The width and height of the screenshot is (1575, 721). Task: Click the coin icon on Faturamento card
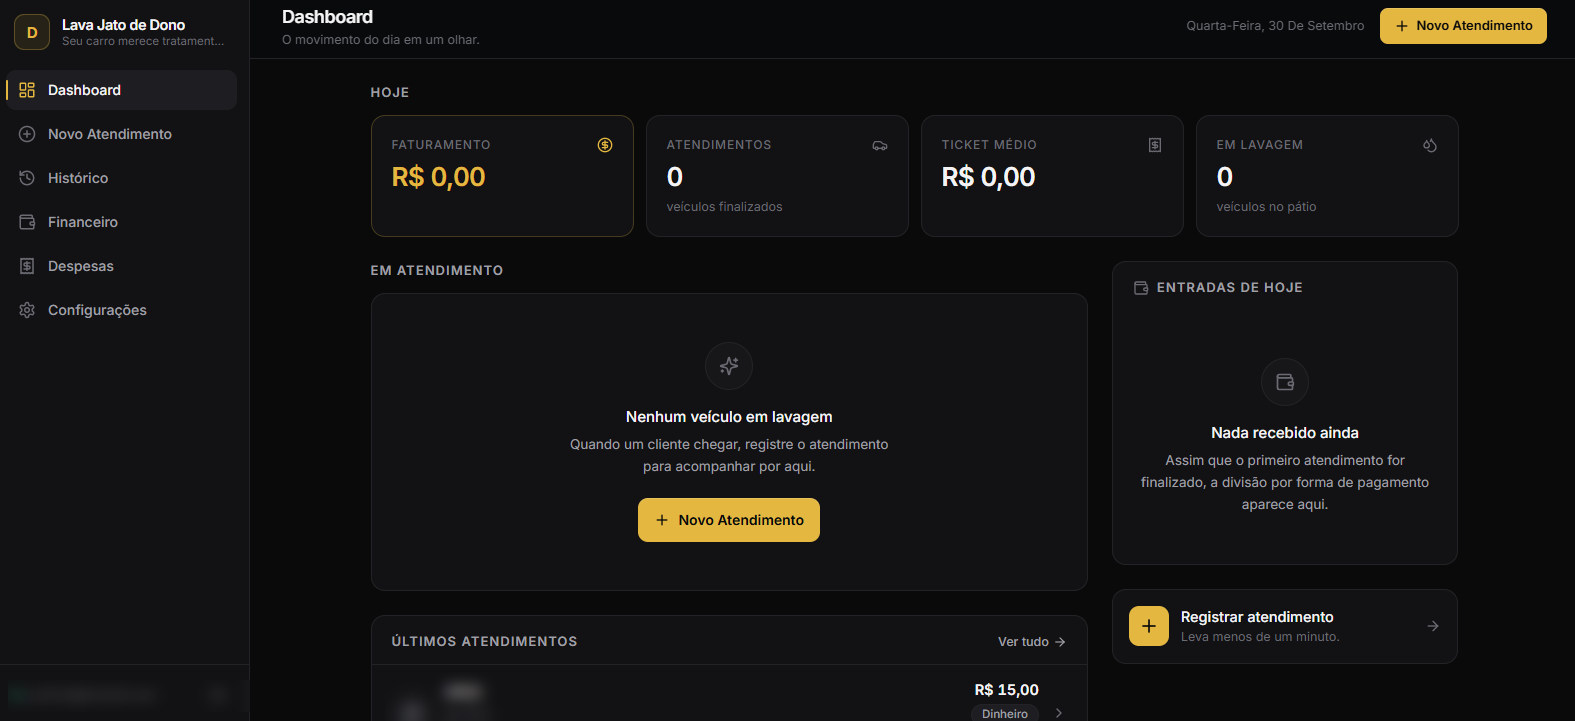pyautogui.click(x=605, y=145)
